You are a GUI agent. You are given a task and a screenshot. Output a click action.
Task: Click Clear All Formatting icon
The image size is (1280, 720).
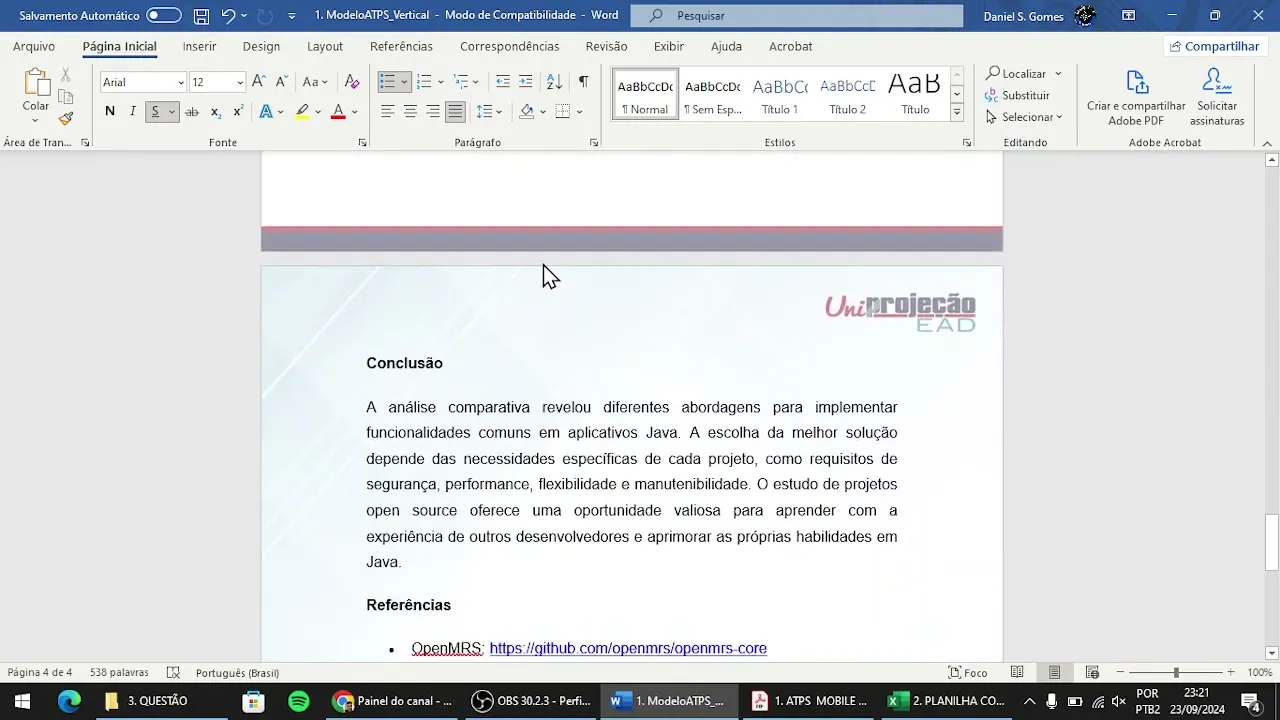(x=351, y=82)
